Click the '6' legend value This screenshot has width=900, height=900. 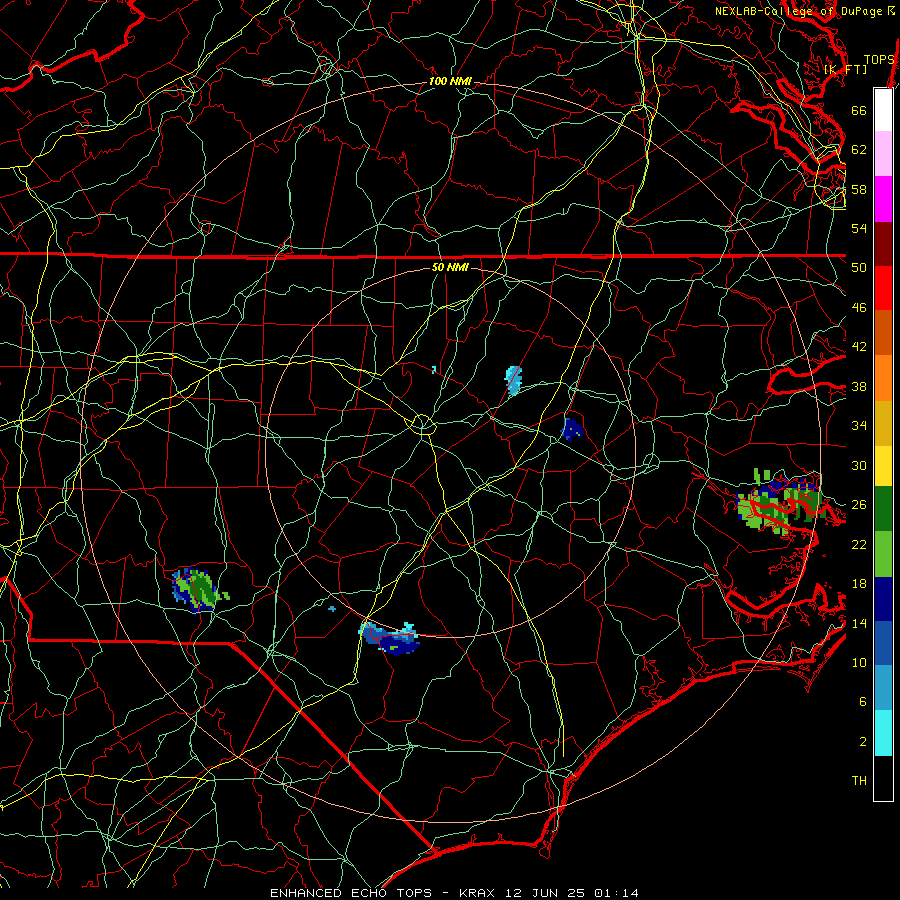click(863, 701)
